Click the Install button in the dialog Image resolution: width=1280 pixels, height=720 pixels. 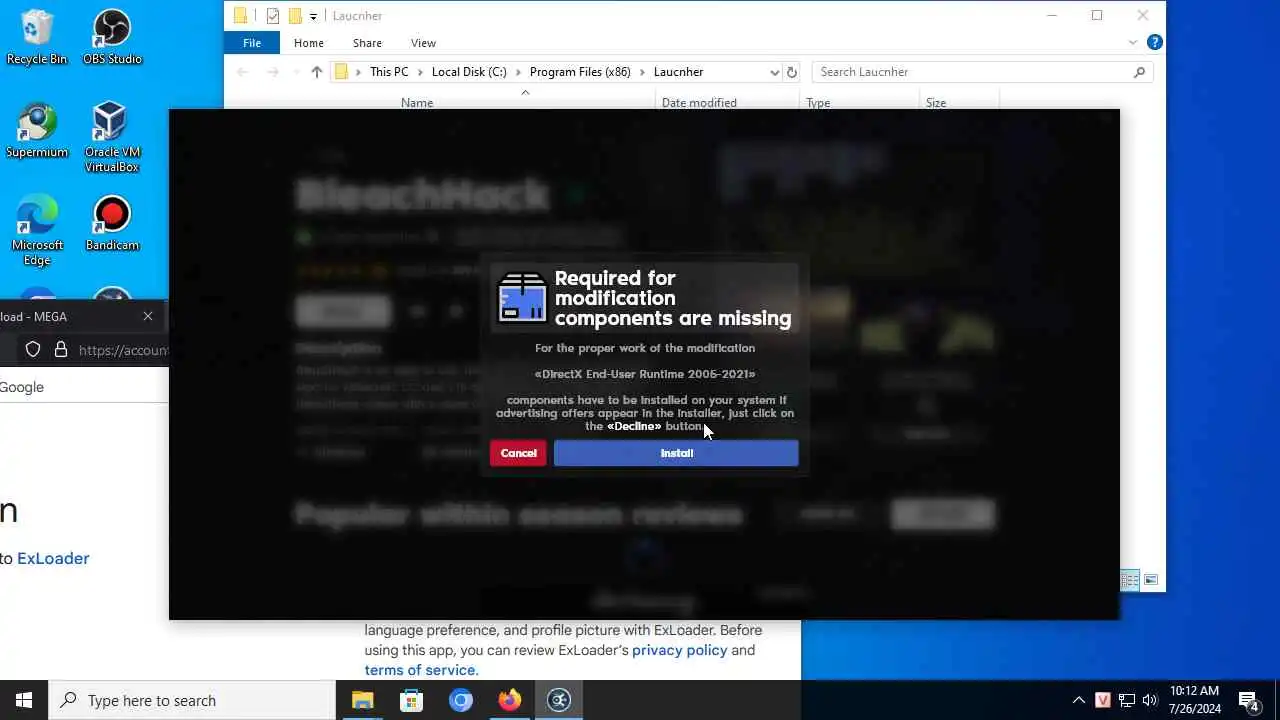(676, 453)
